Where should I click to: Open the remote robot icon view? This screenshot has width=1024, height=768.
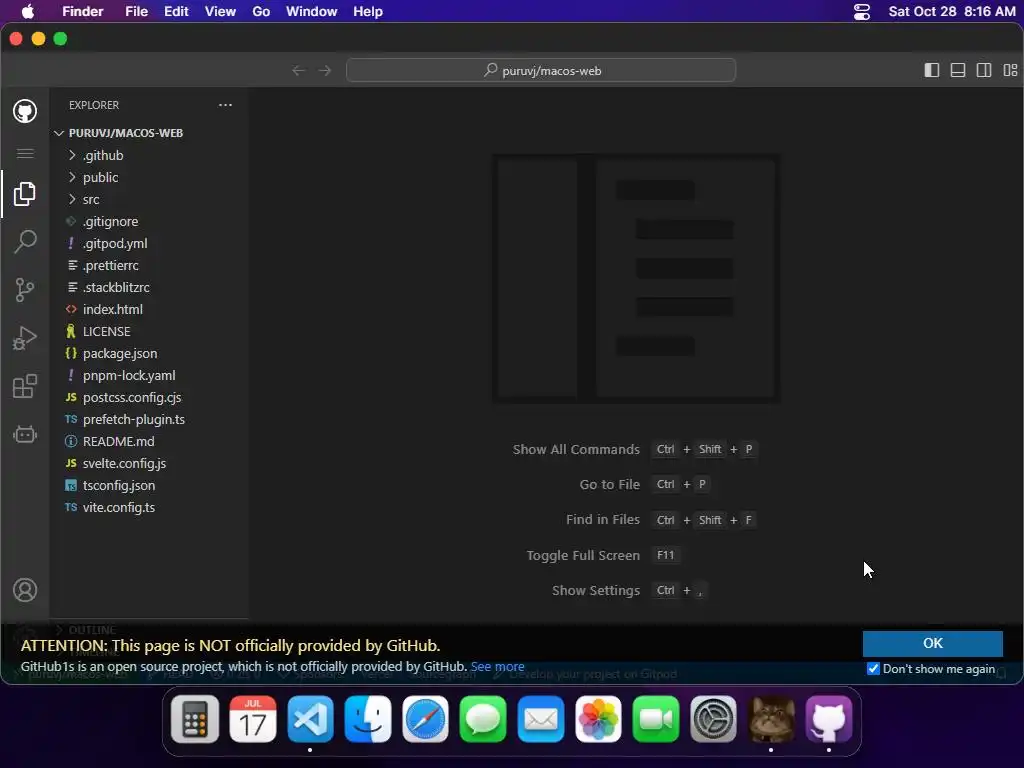click(x=25, y=434)
